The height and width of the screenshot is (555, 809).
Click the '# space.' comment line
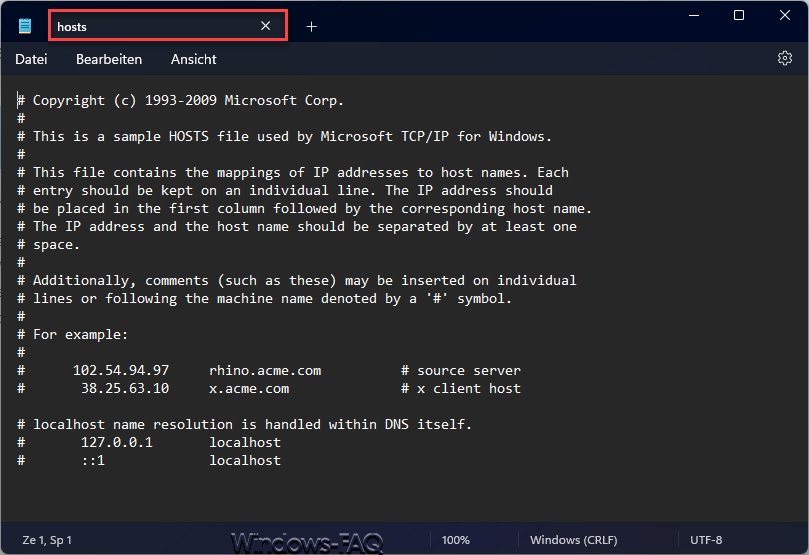(x=48, y=244)
